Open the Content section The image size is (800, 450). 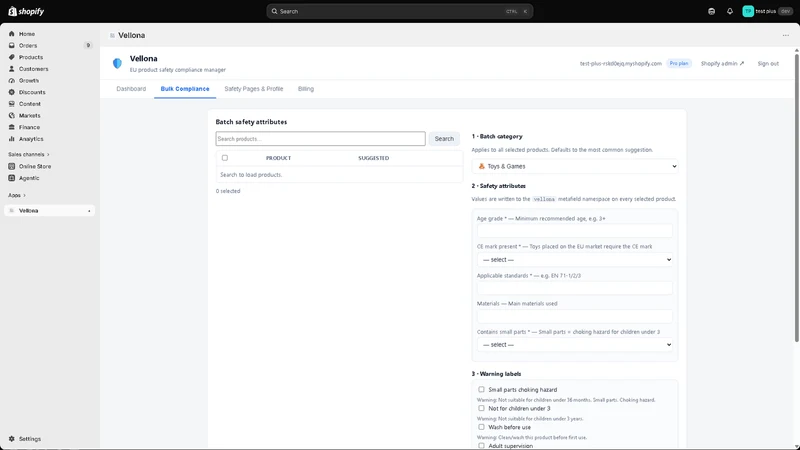(30, 104)
